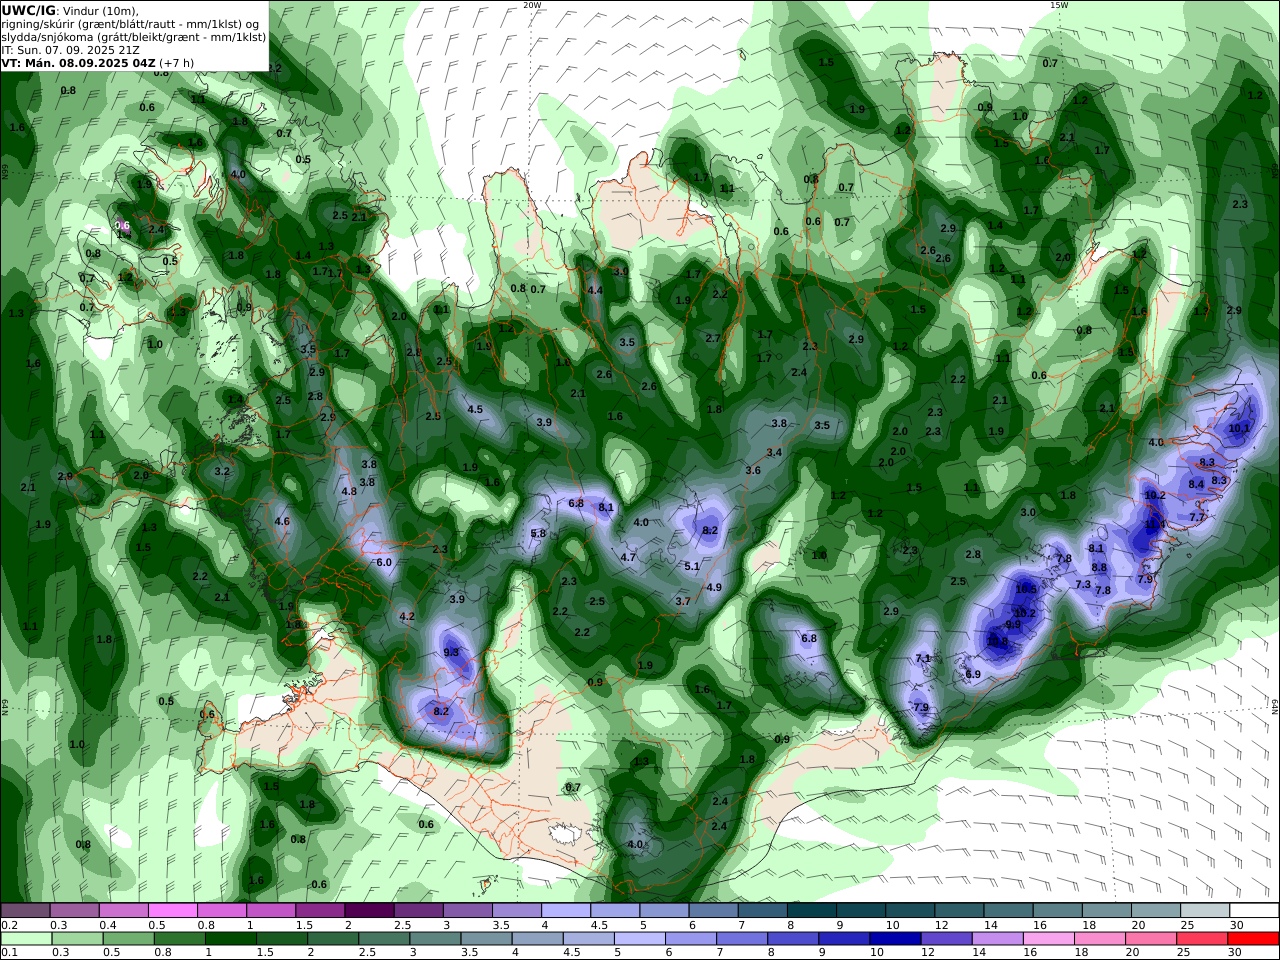1280x960 pixels.
Task: Click the 4.8 precipitation value on the map
Action: (x=349, y=491)
